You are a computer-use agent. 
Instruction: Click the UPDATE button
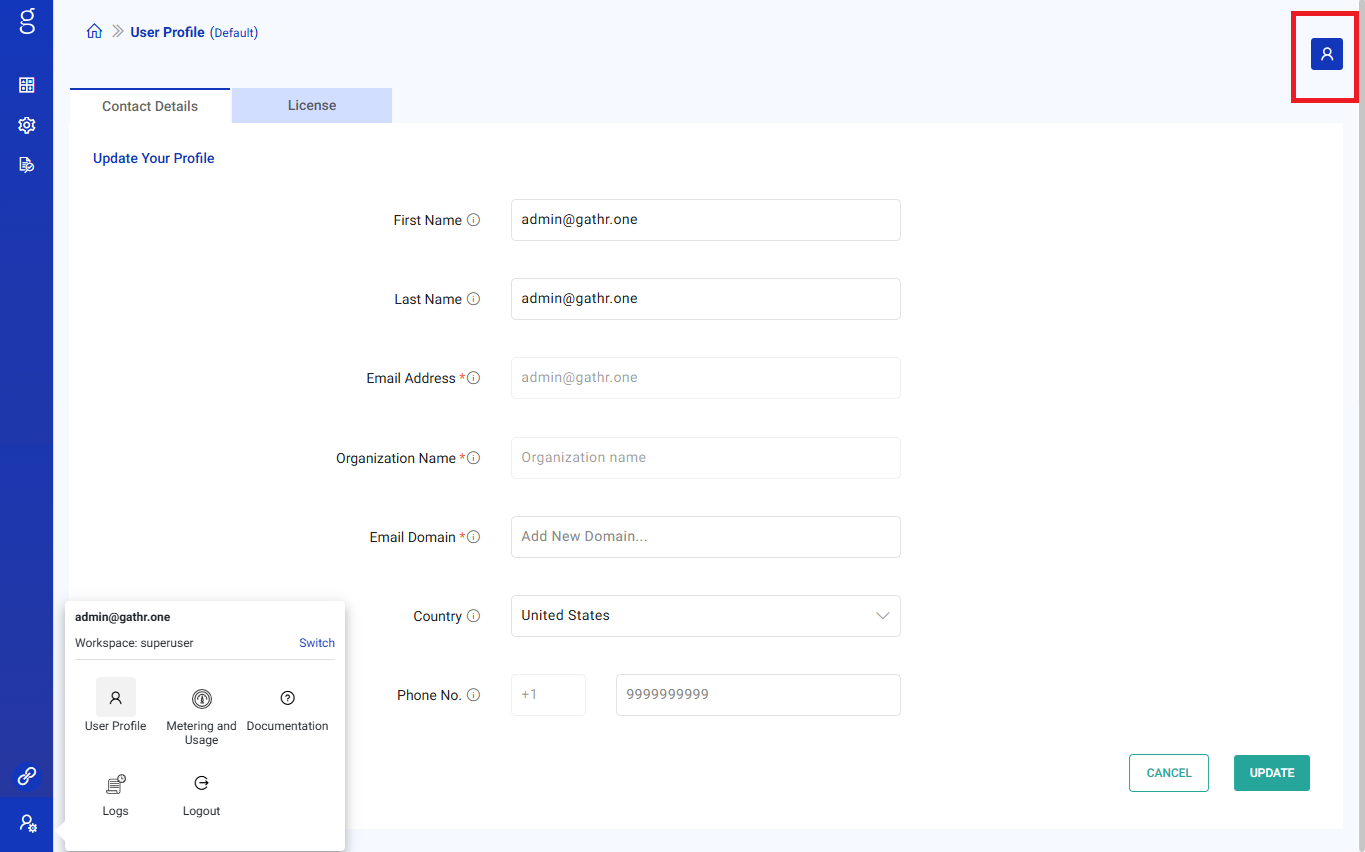1271,773
